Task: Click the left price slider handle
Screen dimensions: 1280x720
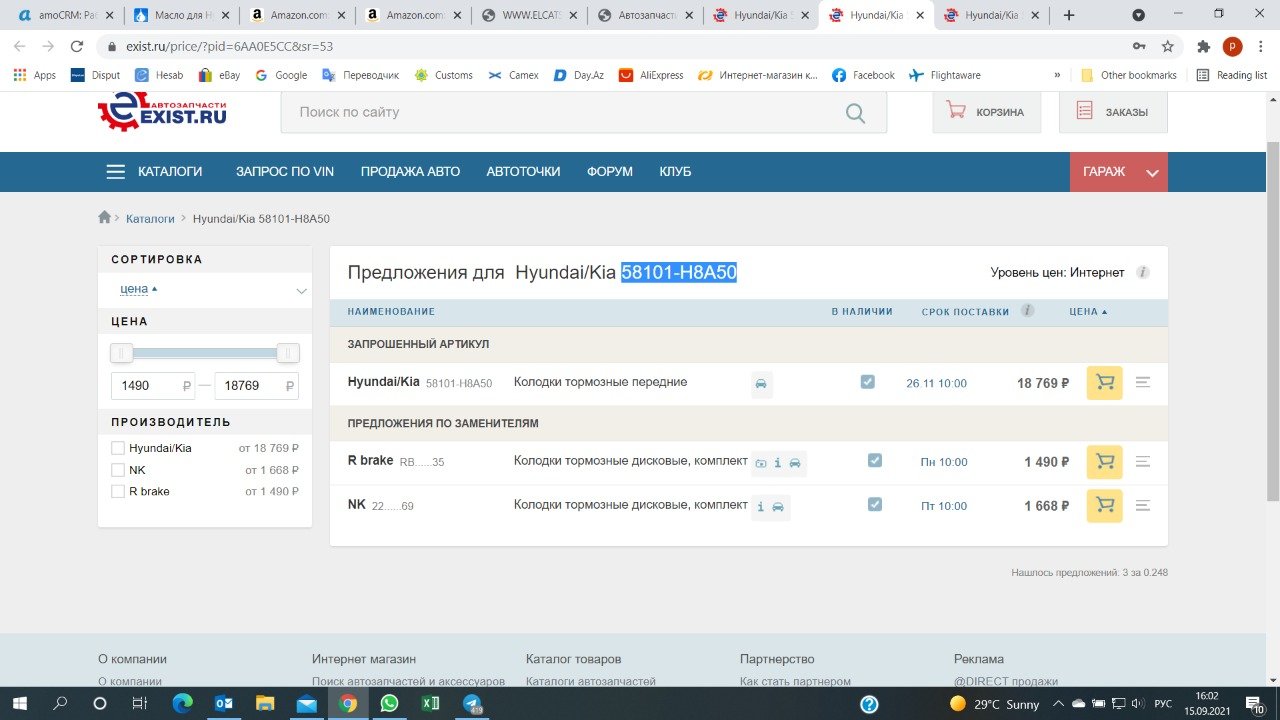Action: [x=121, y=353]
